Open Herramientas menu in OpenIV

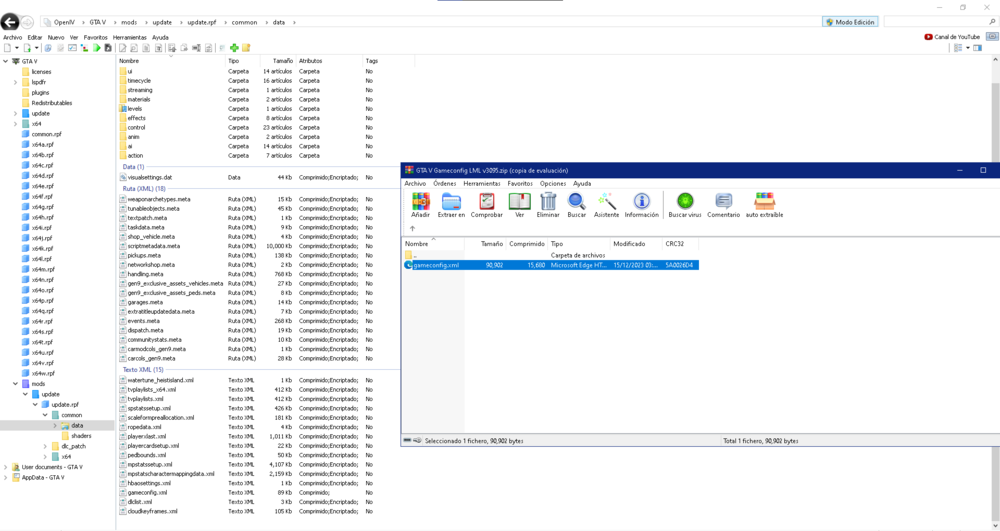[129, 38]
